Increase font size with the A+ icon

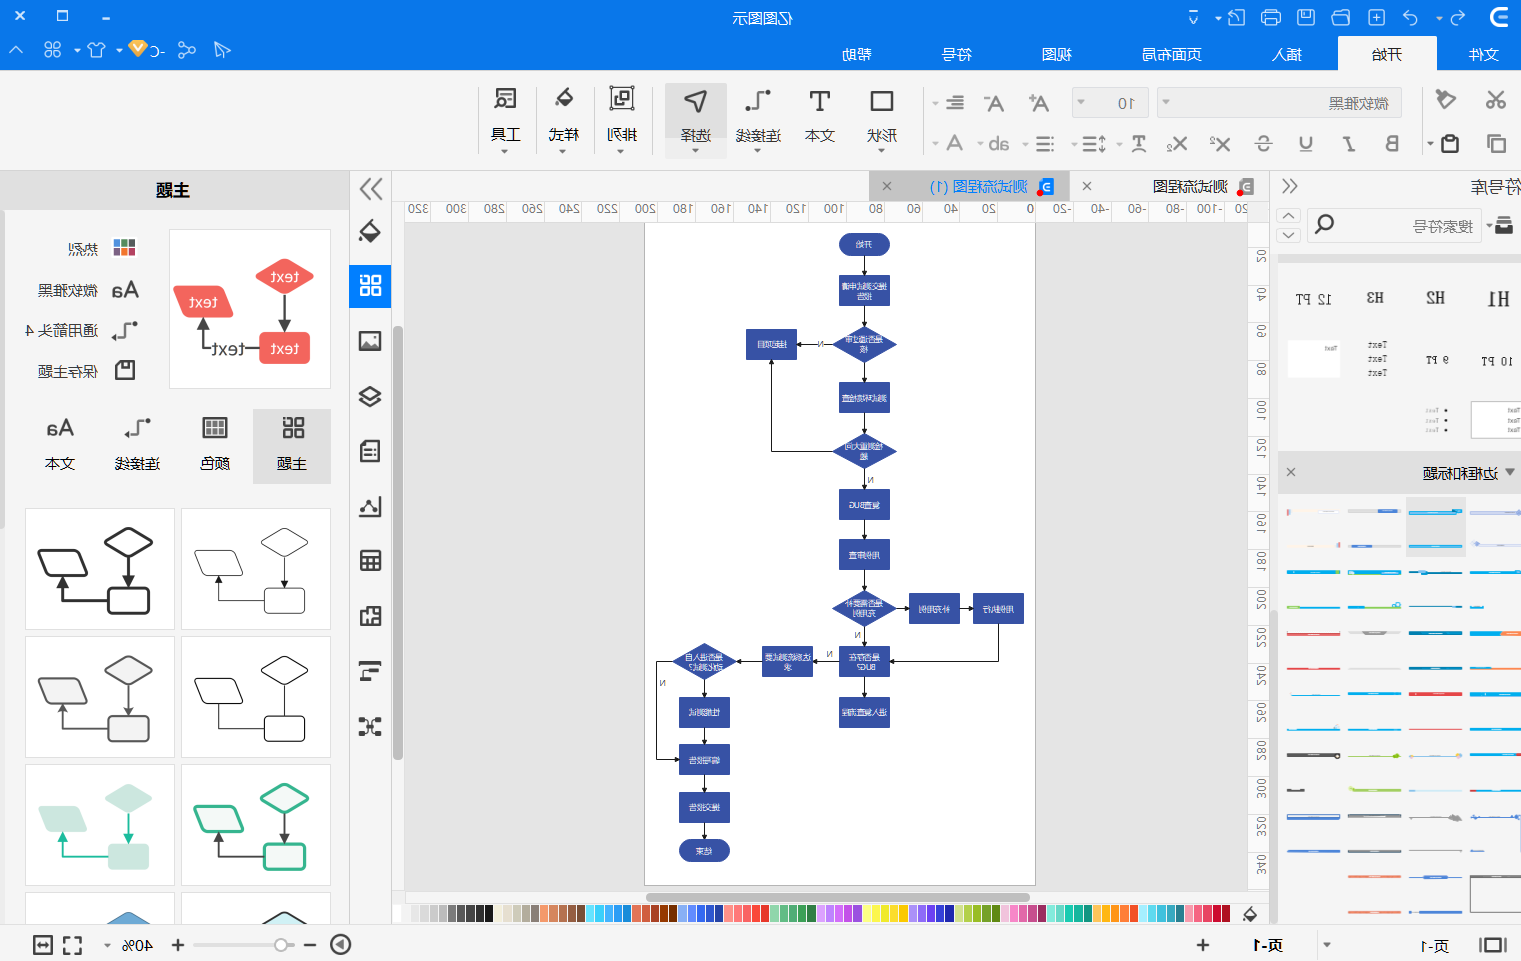tap(1039, 103)
